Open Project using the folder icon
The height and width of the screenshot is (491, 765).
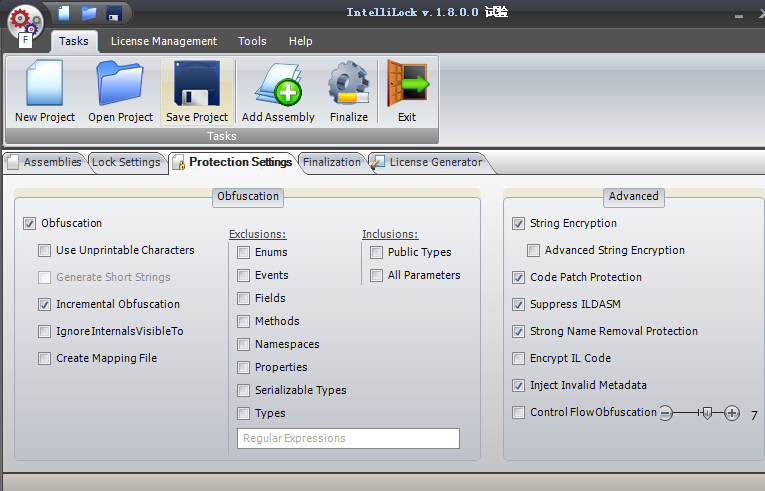click(x=121, y=91)
